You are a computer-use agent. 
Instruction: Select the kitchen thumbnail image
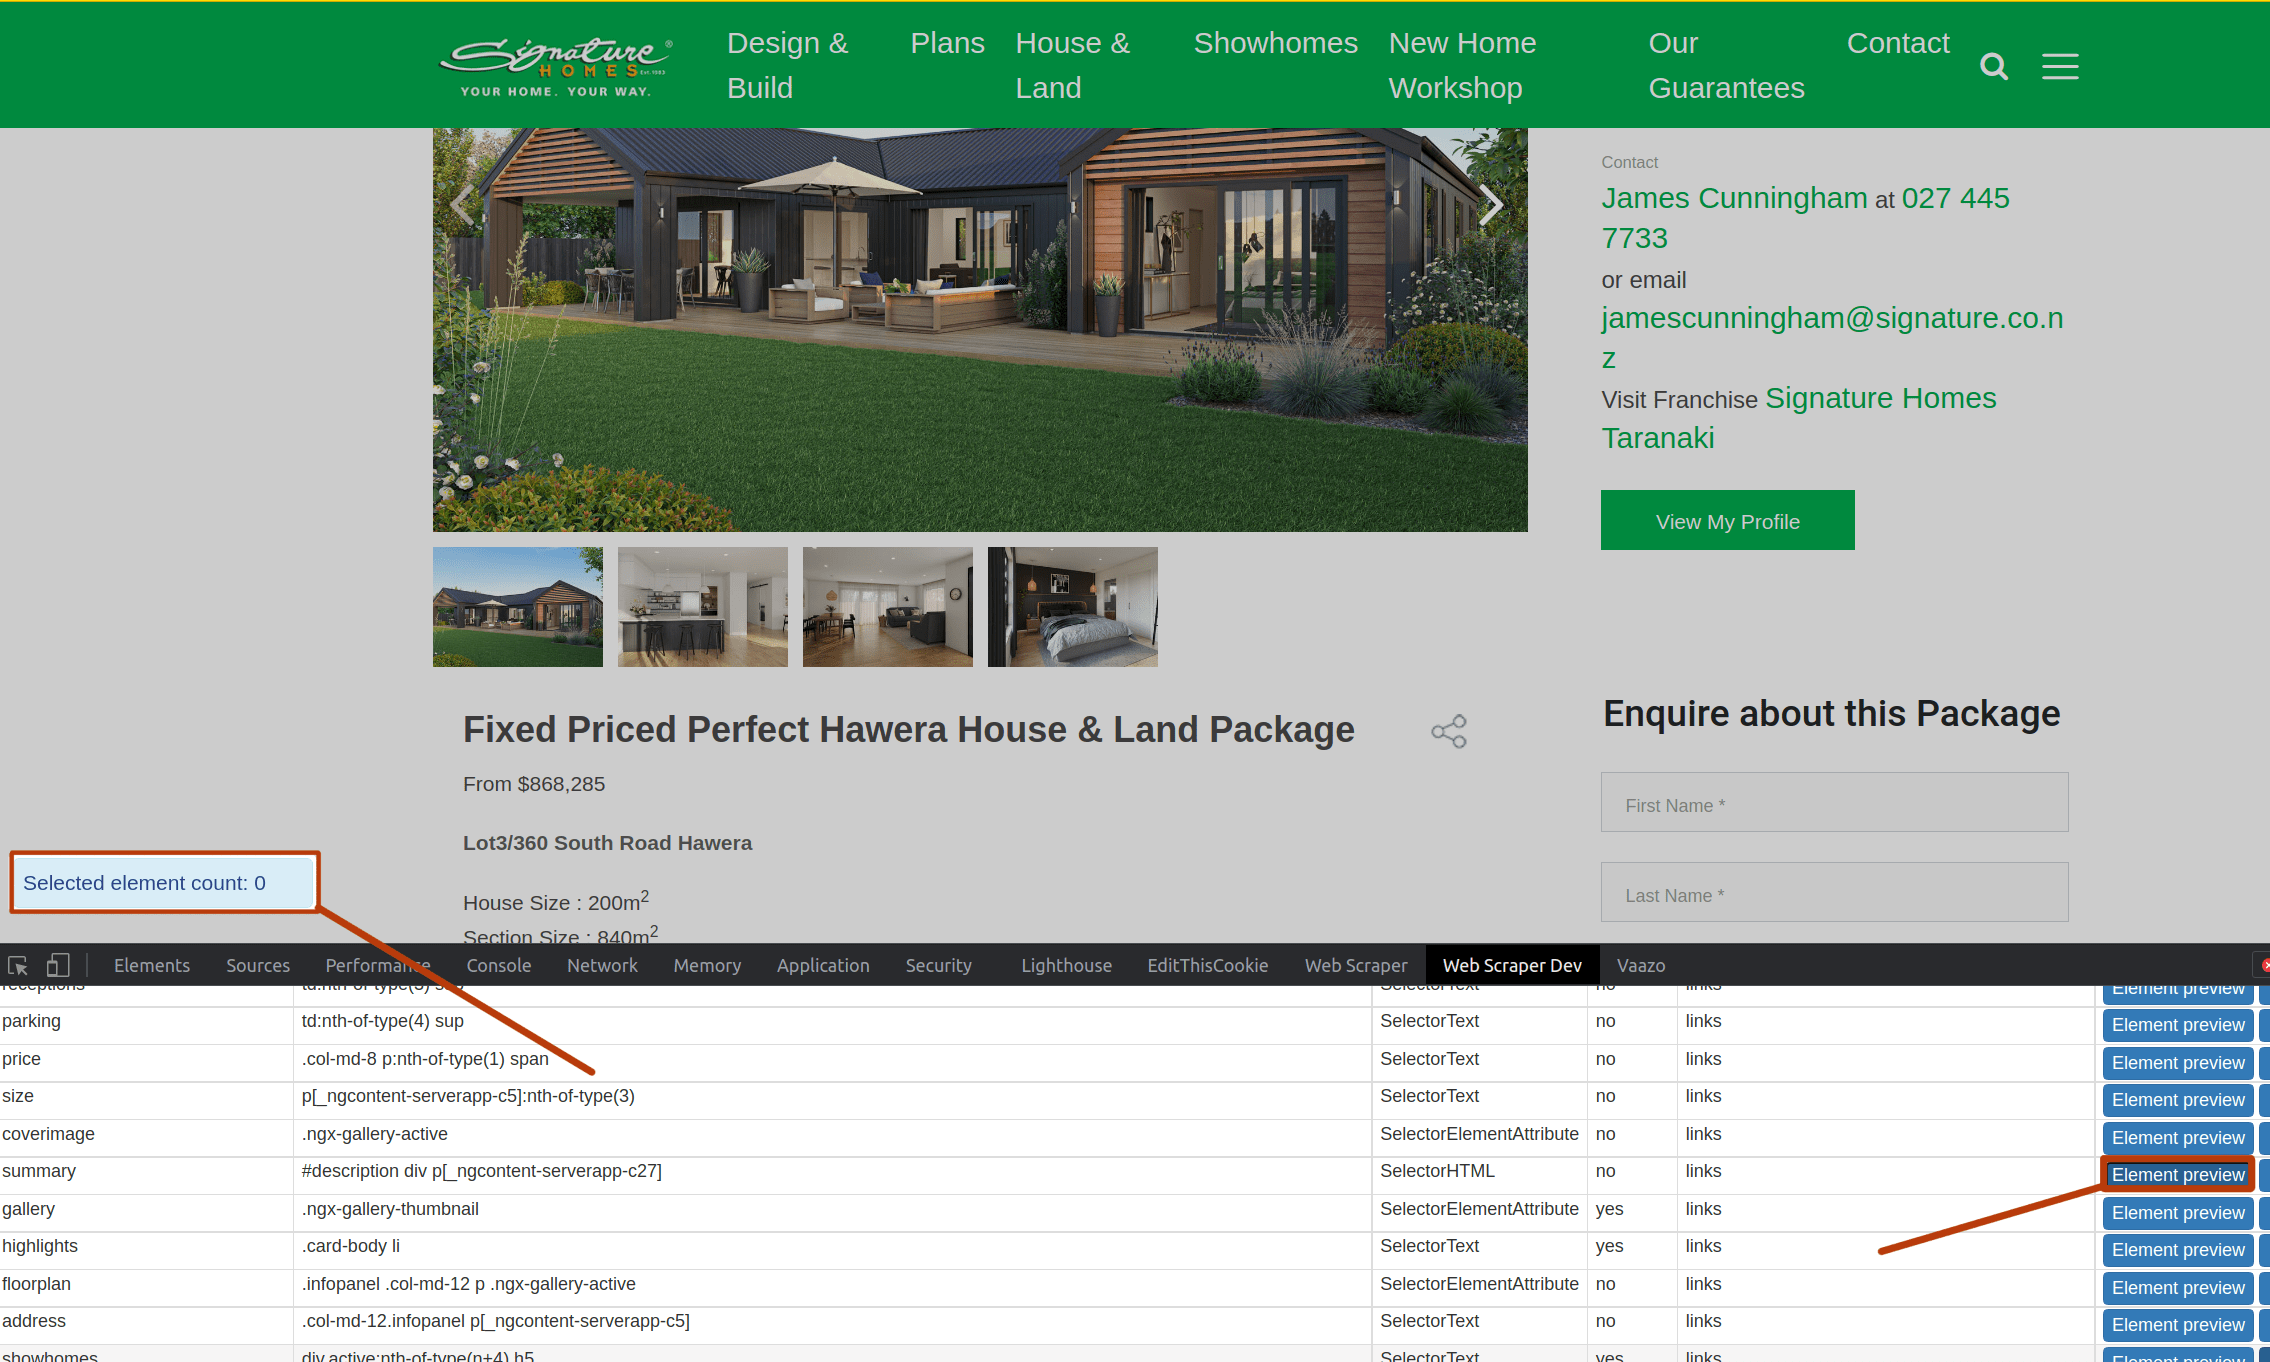pyautogui.click(x=702, y=606)
